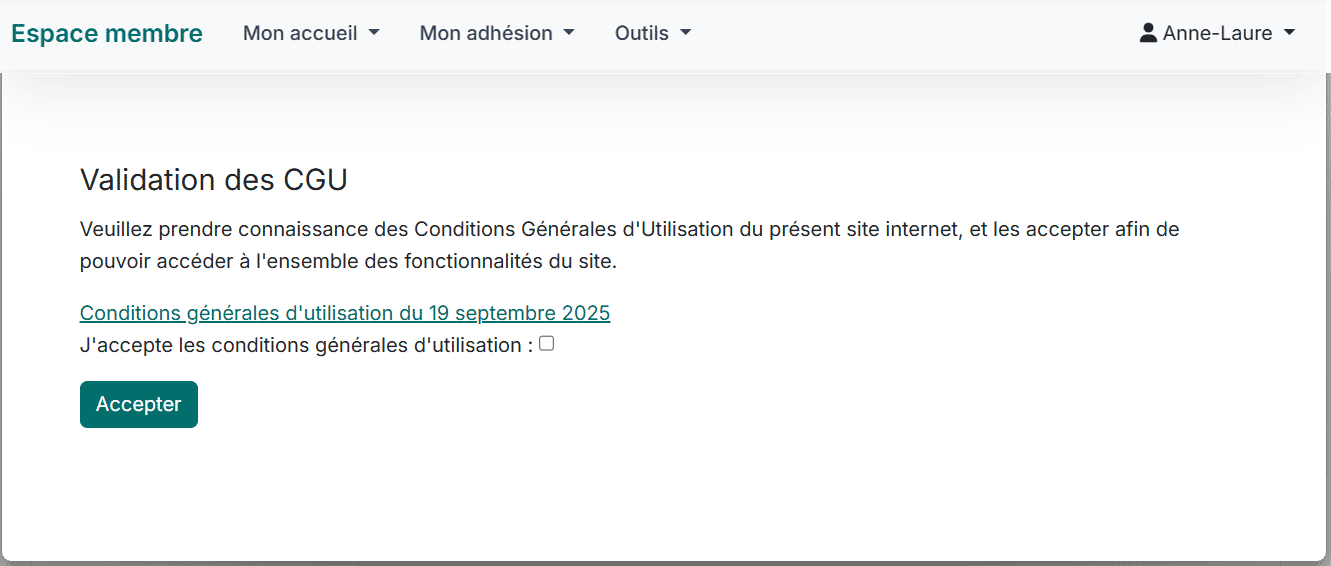
Task: Expand the arrow next to Mon accueil
Action: (x=374, y=33)
